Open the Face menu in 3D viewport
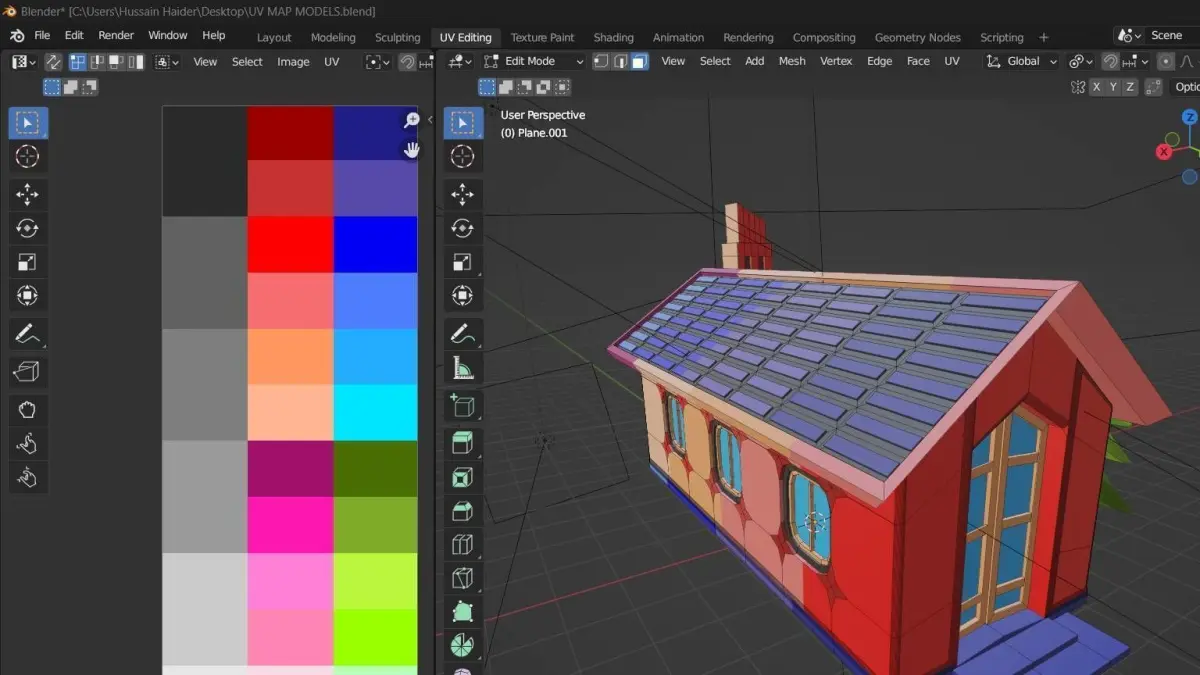 pyautogui.click(x=918, y=61)
